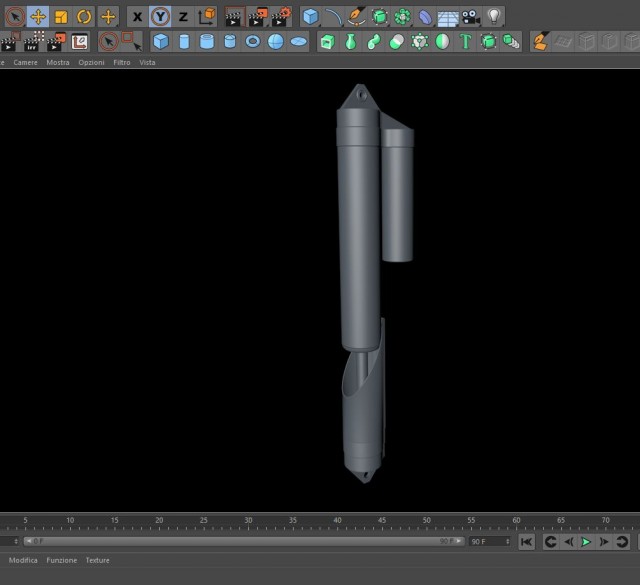
Task: Toggle Z axis lock
Action: (x=183, y=17)
